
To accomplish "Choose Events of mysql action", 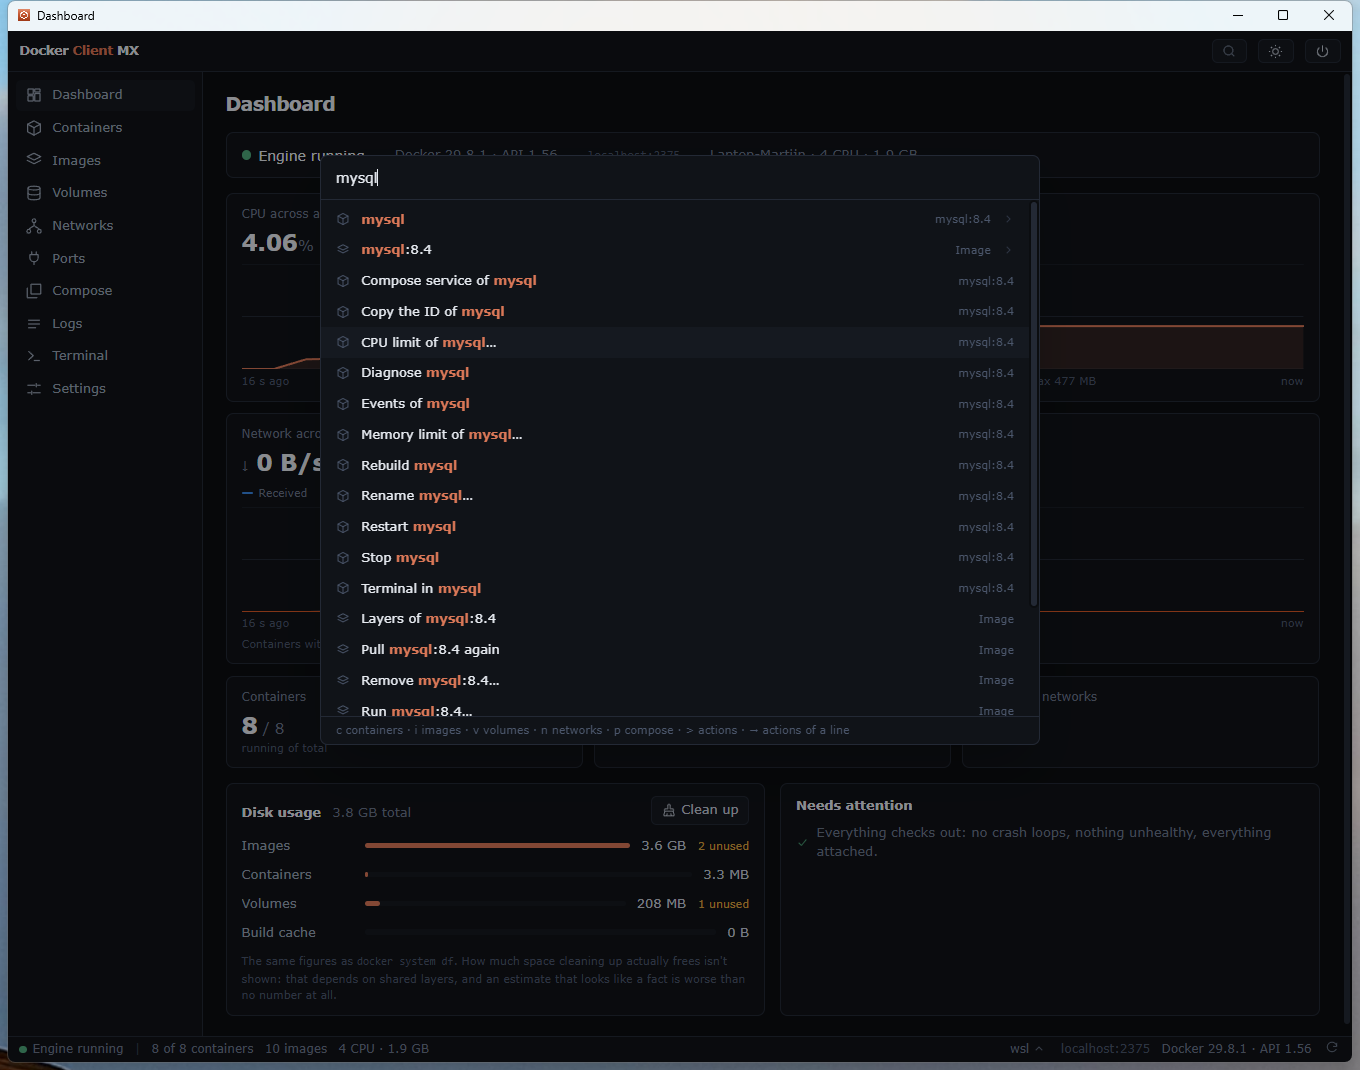I will pyautogui.click(x=675, y=404).
